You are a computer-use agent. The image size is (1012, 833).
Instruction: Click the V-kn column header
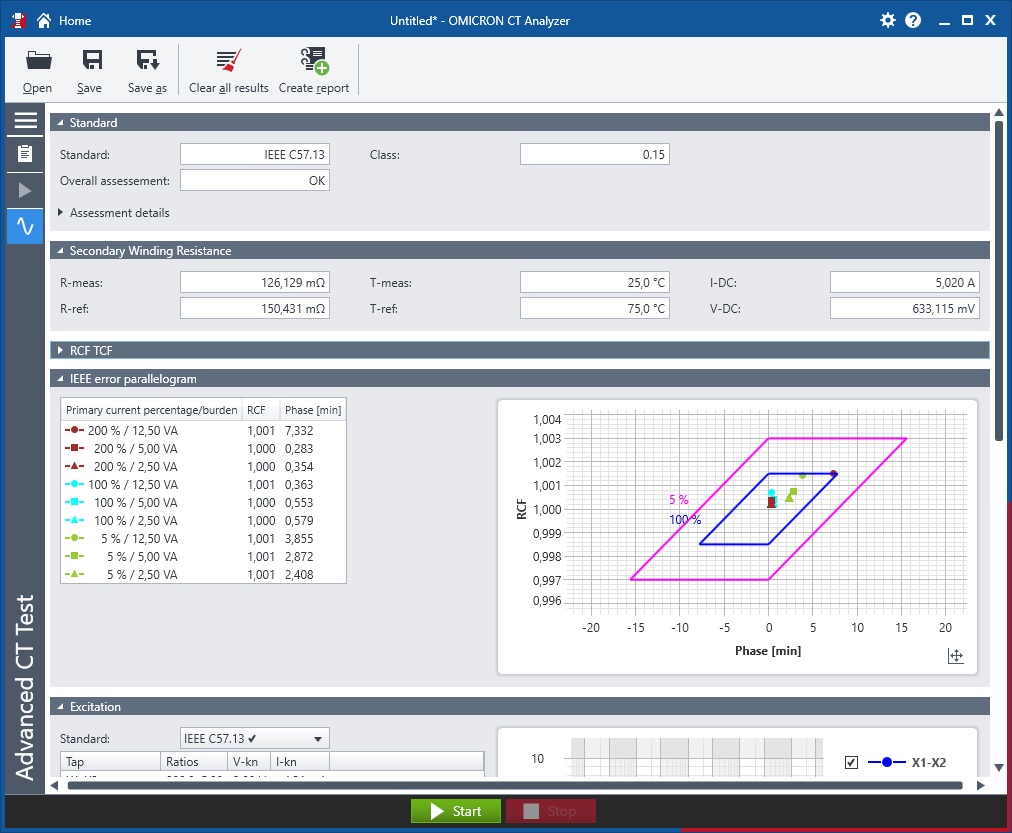tap(248, 762)
